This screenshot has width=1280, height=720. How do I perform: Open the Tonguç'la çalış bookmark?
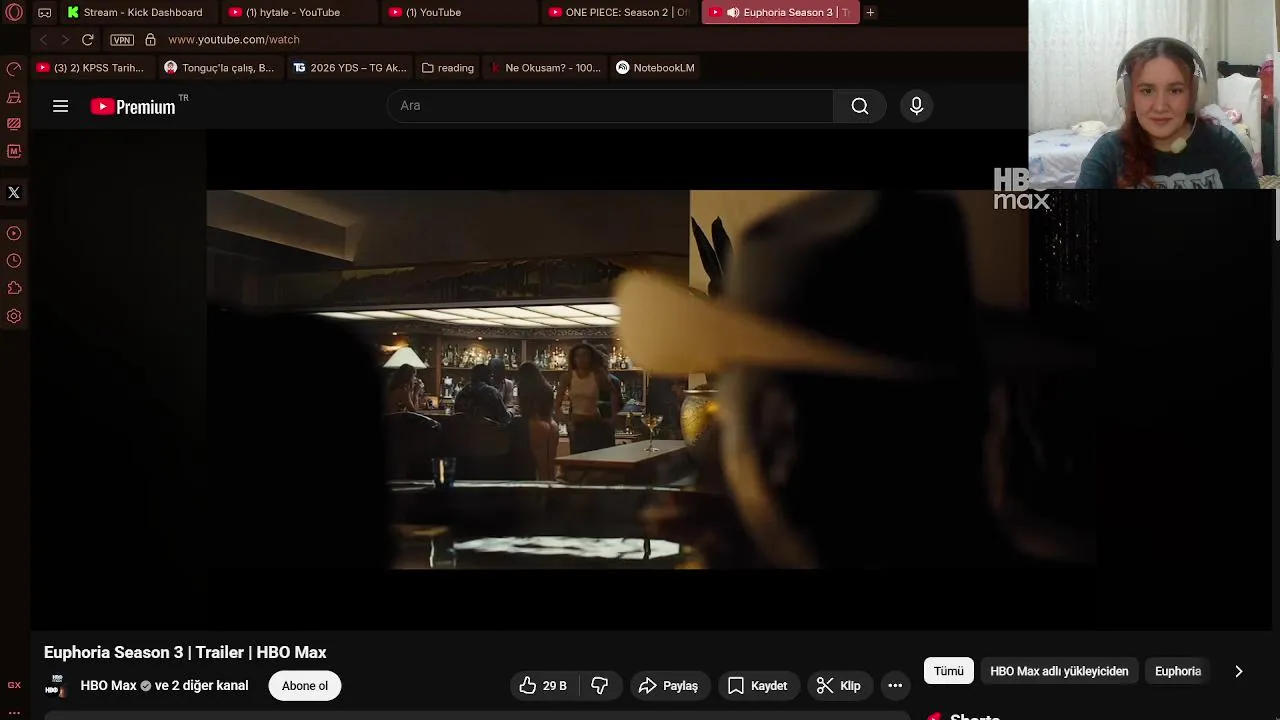(219, 68)
